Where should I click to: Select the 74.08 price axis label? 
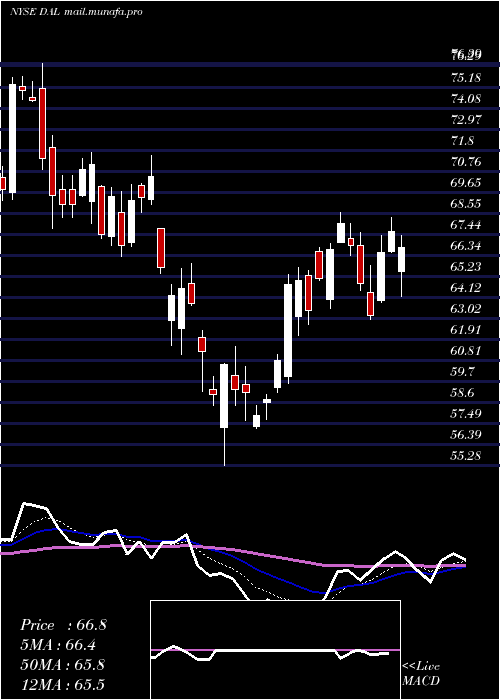466,99
